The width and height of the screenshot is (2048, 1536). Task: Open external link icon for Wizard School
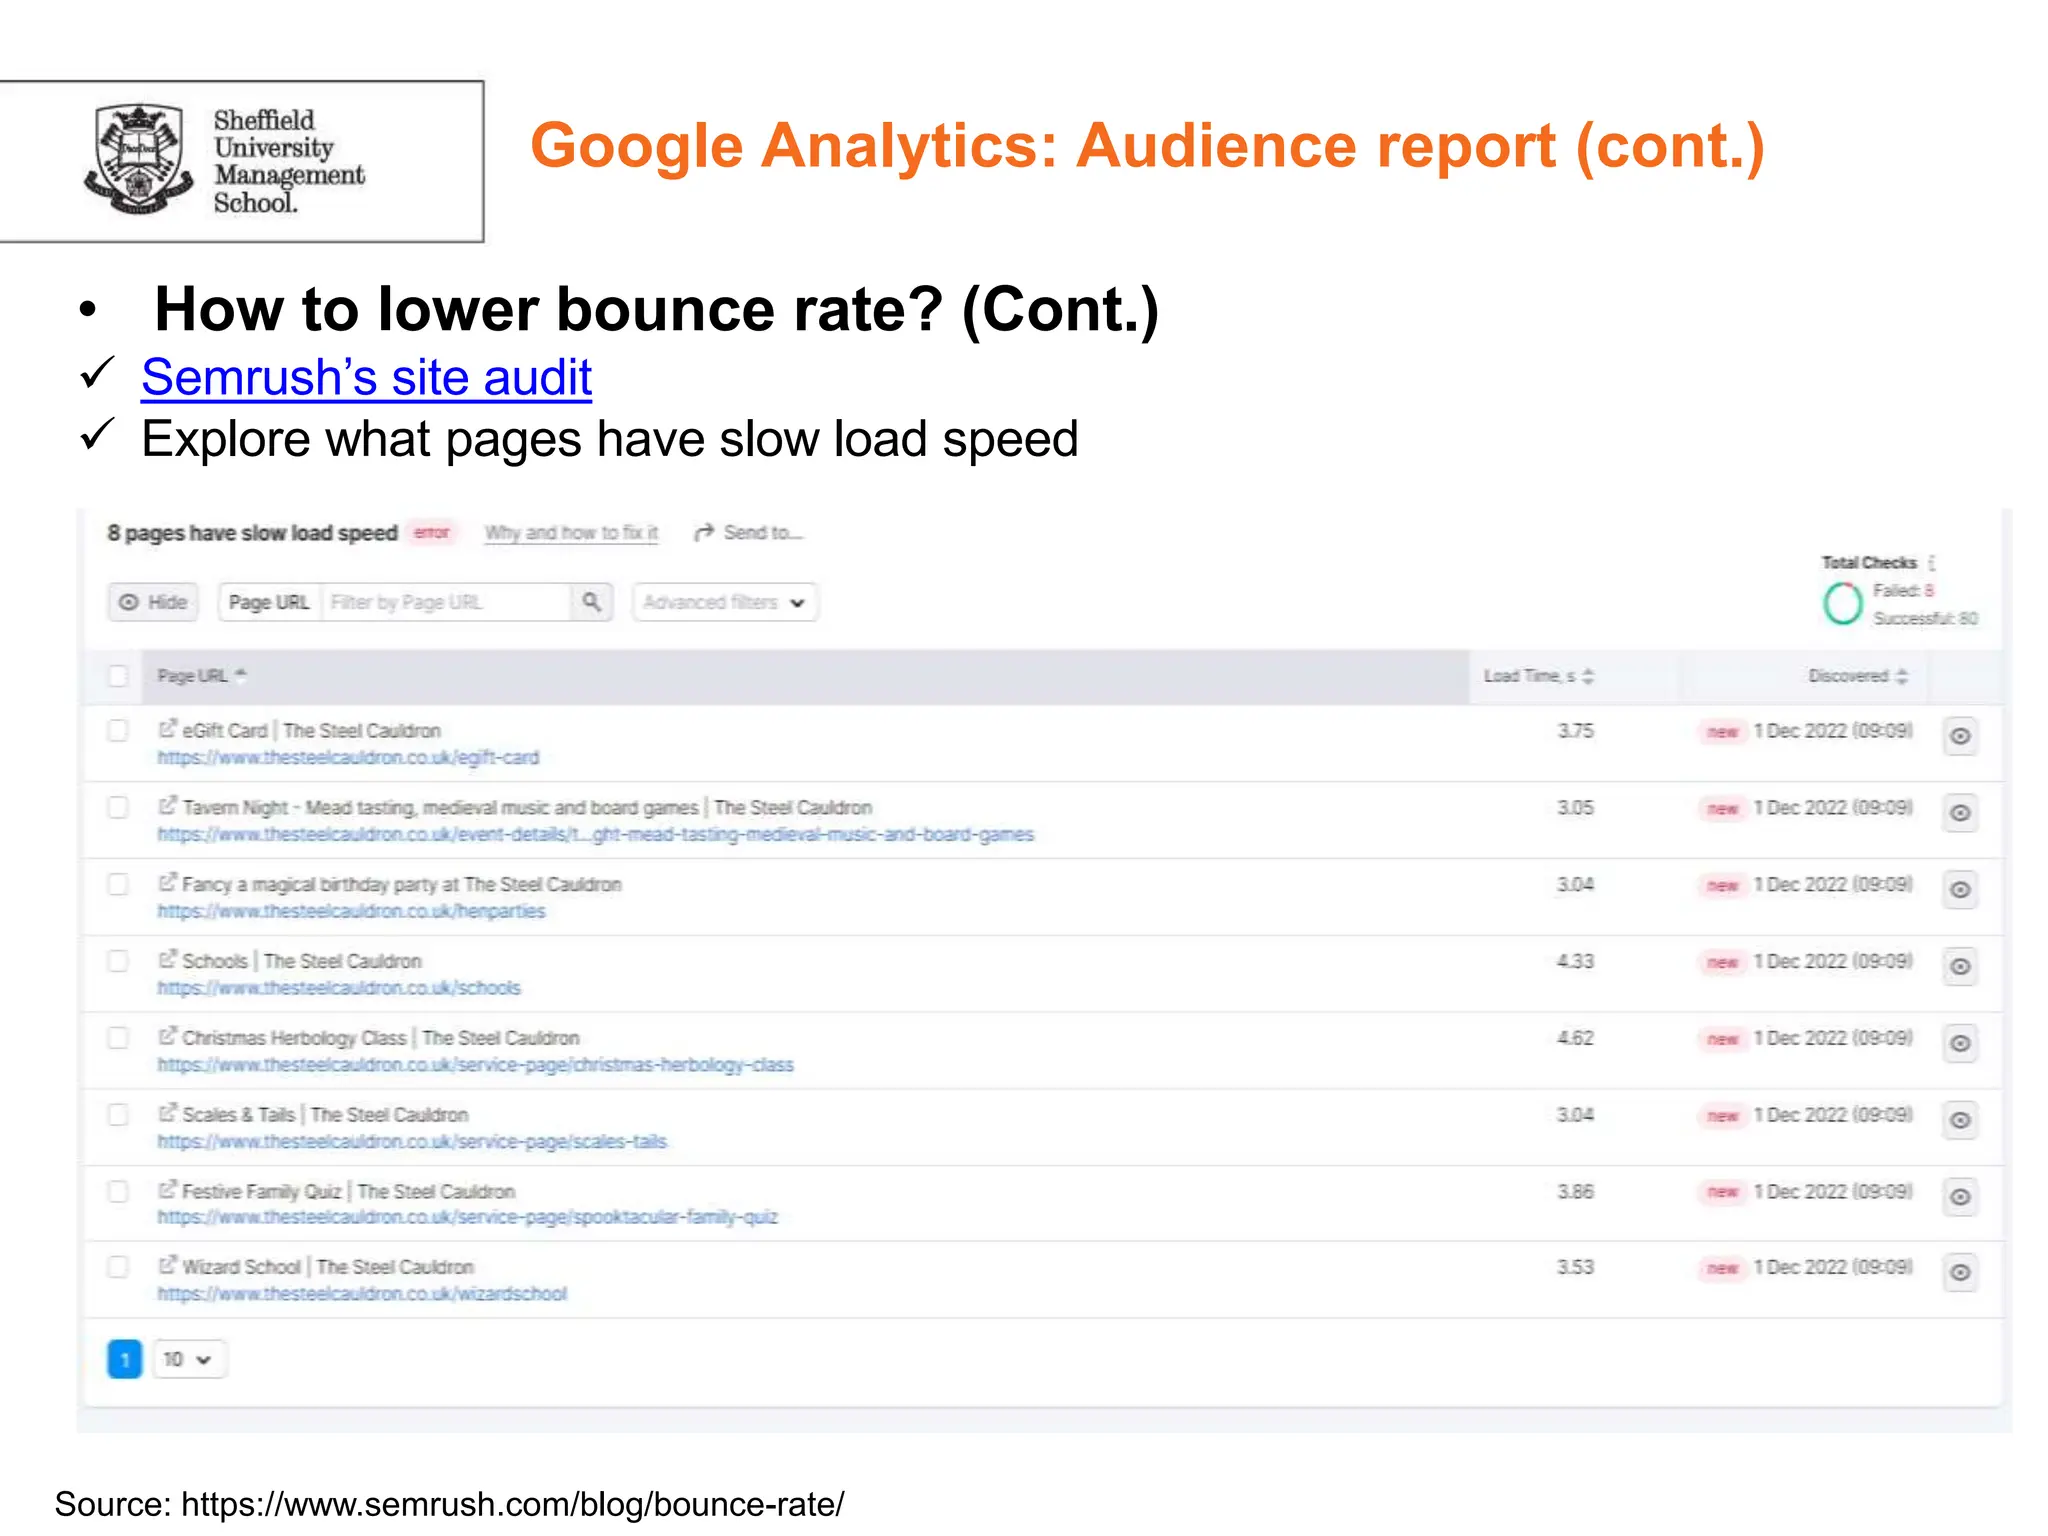tap(167, 1265)
